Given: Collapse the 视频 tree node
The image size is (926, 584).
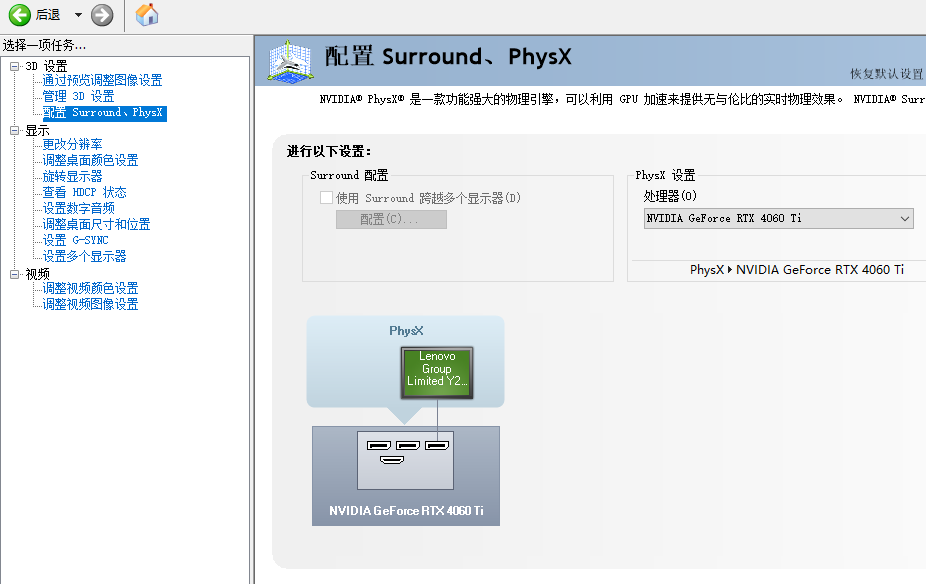Looking at the screenshot, I should pyautogui.click(x=15, y=274).
